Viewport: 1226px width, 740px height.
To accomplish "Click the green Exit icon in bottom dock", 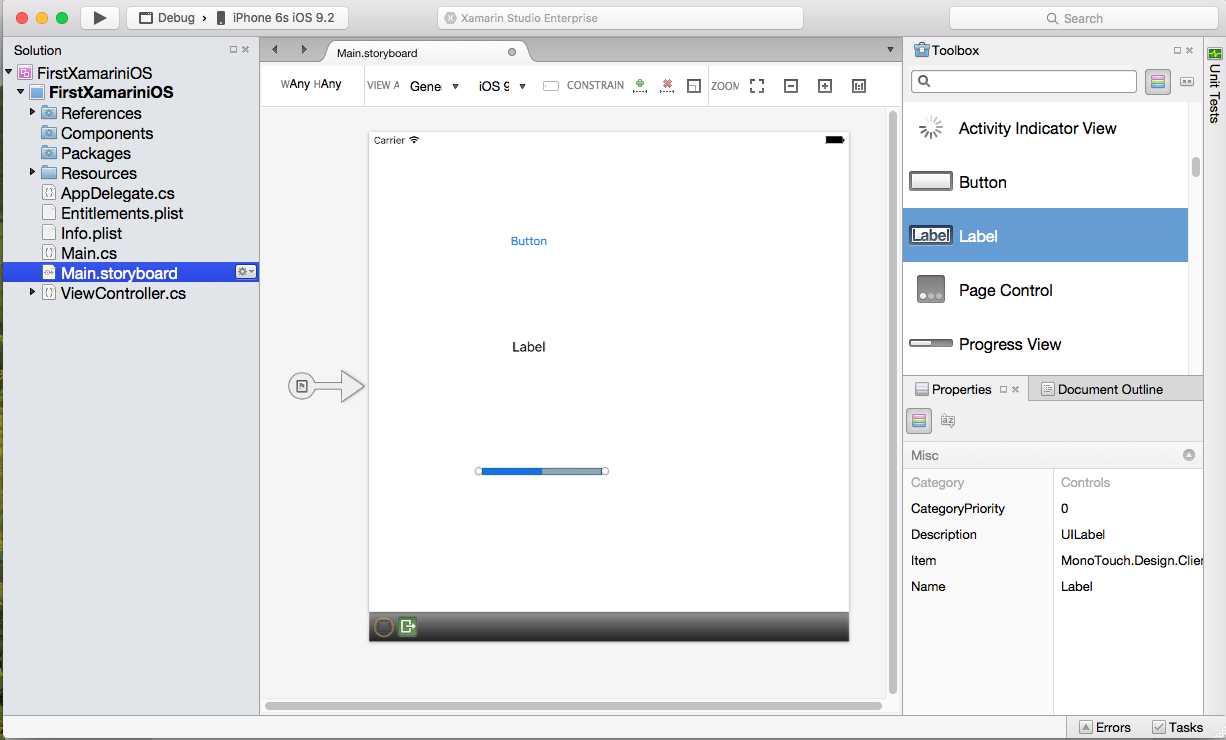I will [407, 627].
